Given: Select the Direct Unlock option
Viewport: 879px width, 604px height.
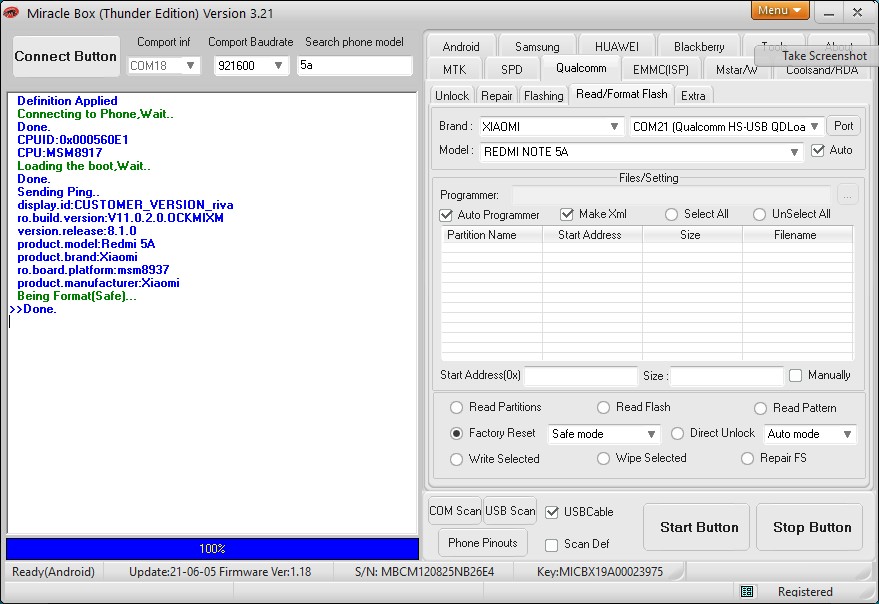Looking at the screenshot, I should click(x=677, y=434).
